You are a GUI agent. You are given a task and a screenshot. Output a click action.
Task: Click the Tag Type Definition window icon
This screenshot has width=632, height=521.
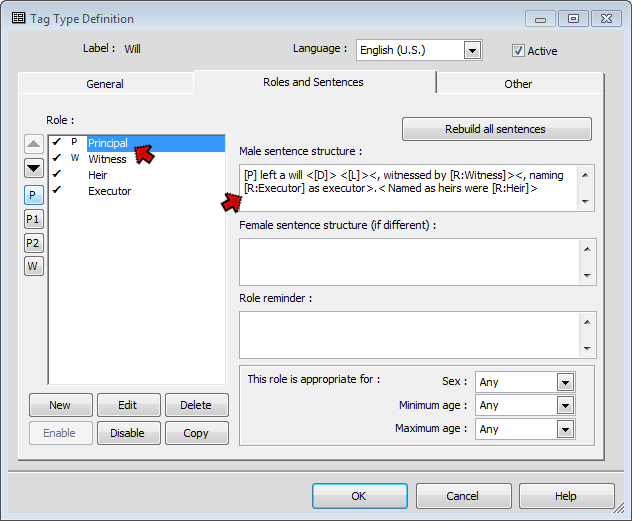(x=18, y=18)
